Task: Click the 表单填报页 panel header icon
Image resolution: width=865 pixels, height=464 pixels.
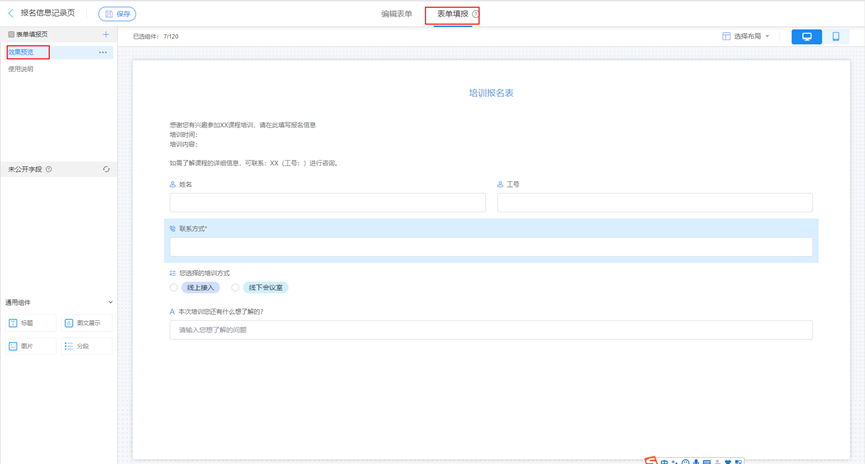Action: [11, 34]
